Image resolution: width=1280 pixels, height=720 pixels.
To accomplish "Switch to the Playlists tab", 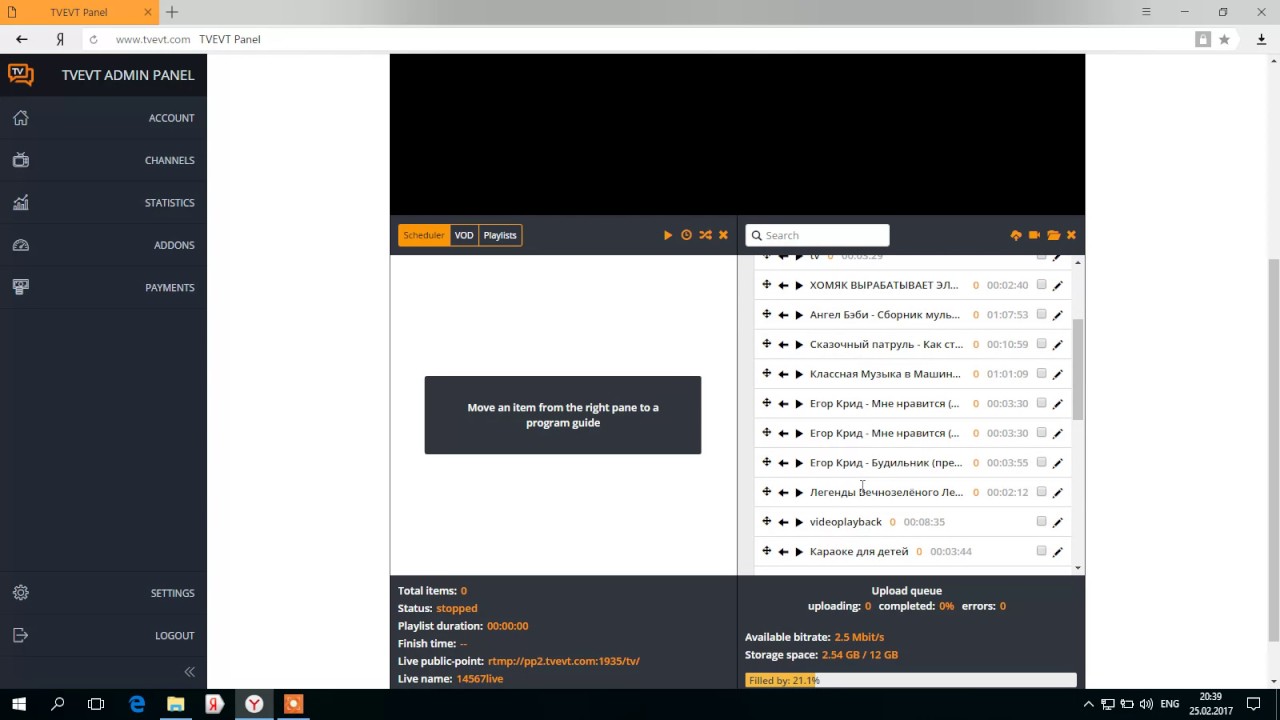I will (x=500, y=235).
